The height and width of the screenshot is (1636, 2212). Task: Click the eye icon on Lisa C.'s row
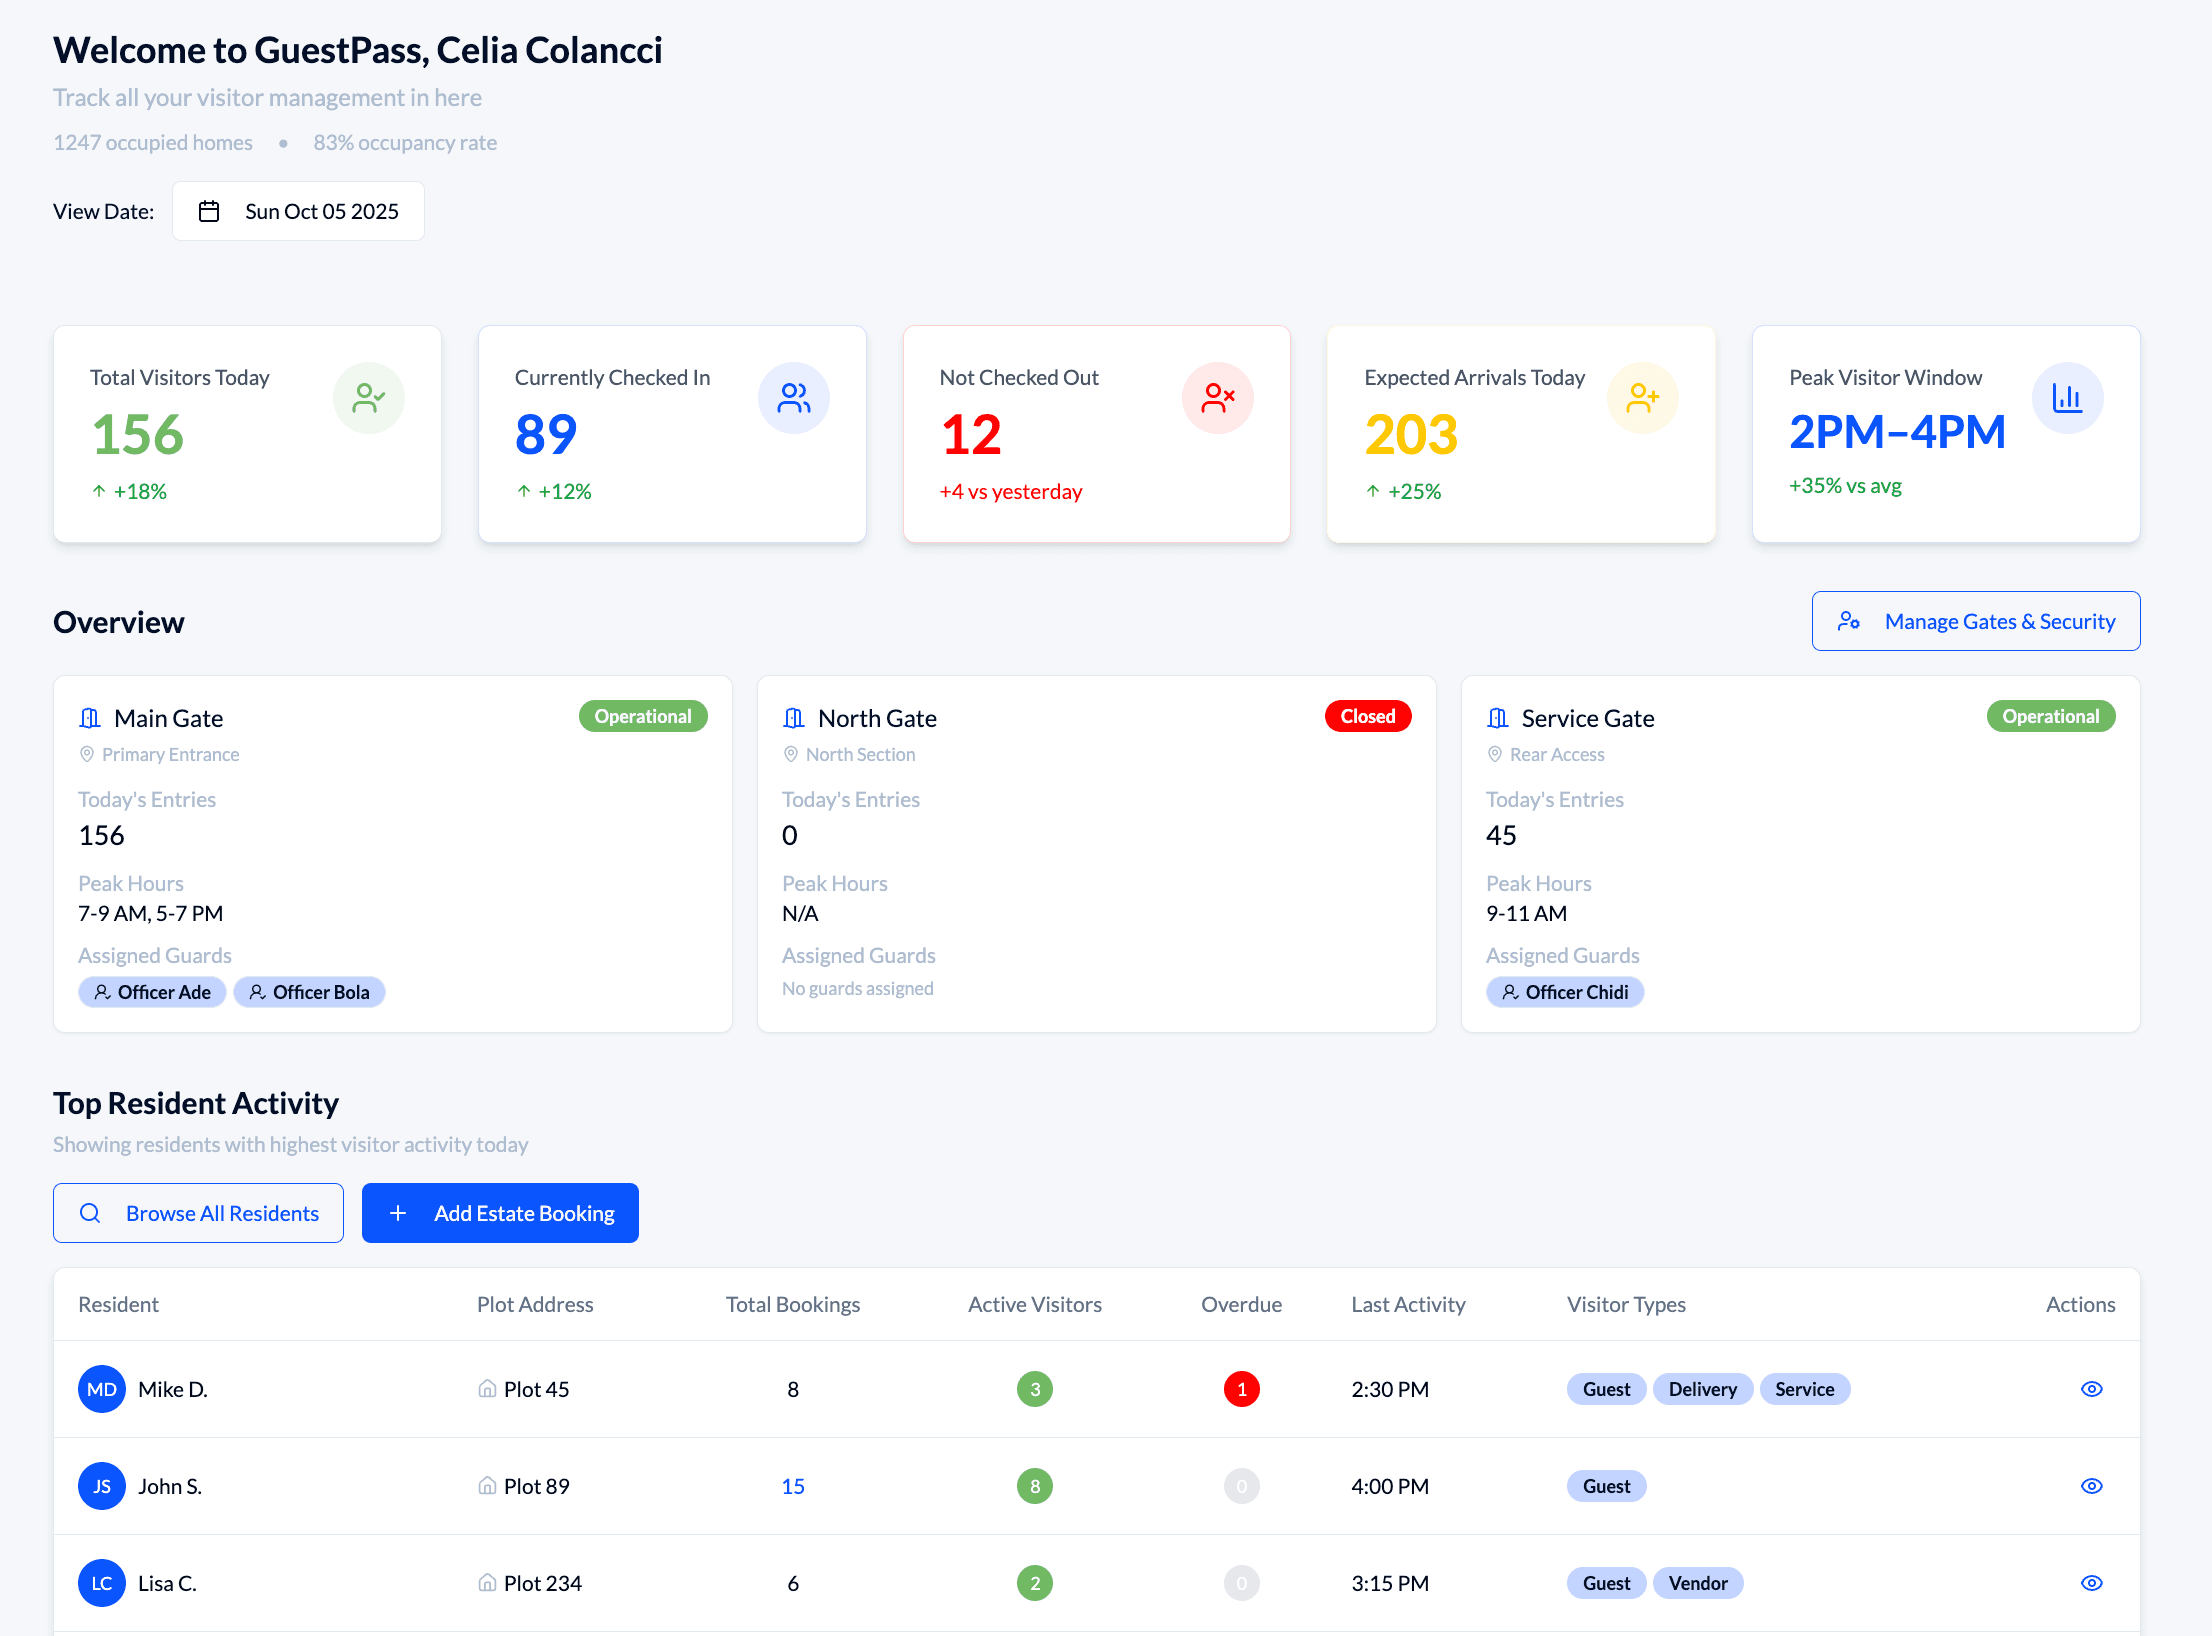[x=2092, y=1583]
